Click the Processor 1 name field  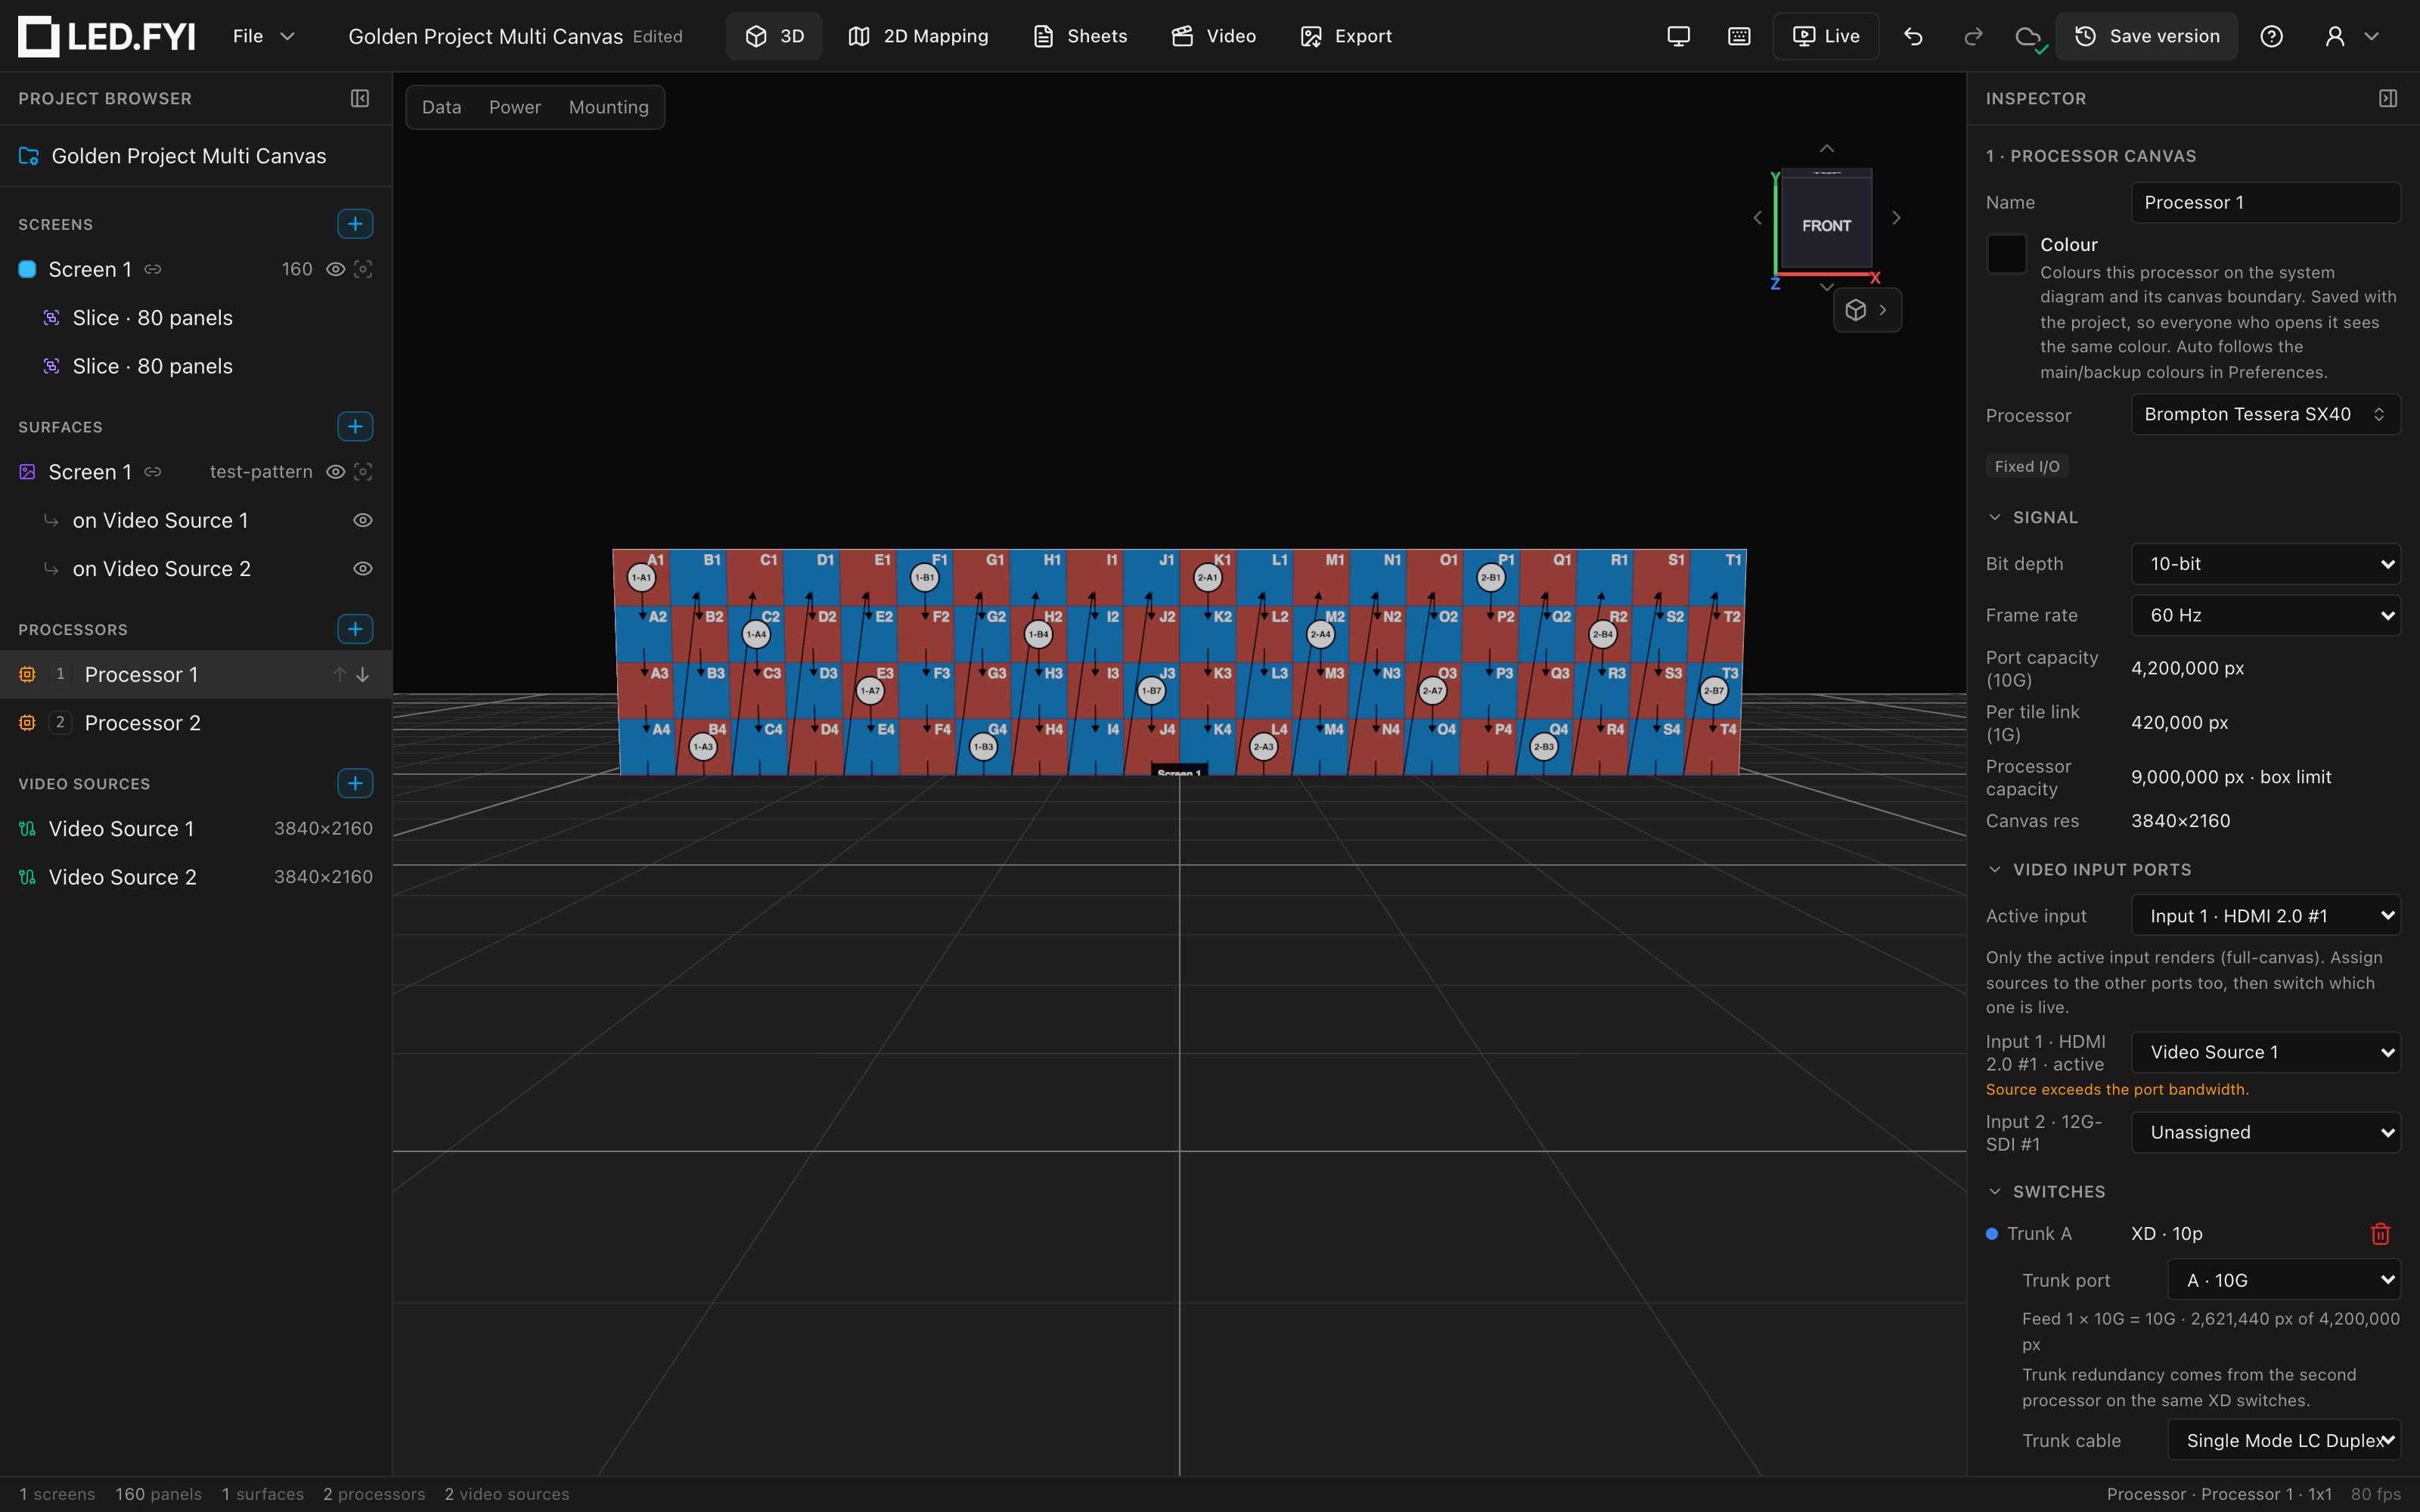2265,202
